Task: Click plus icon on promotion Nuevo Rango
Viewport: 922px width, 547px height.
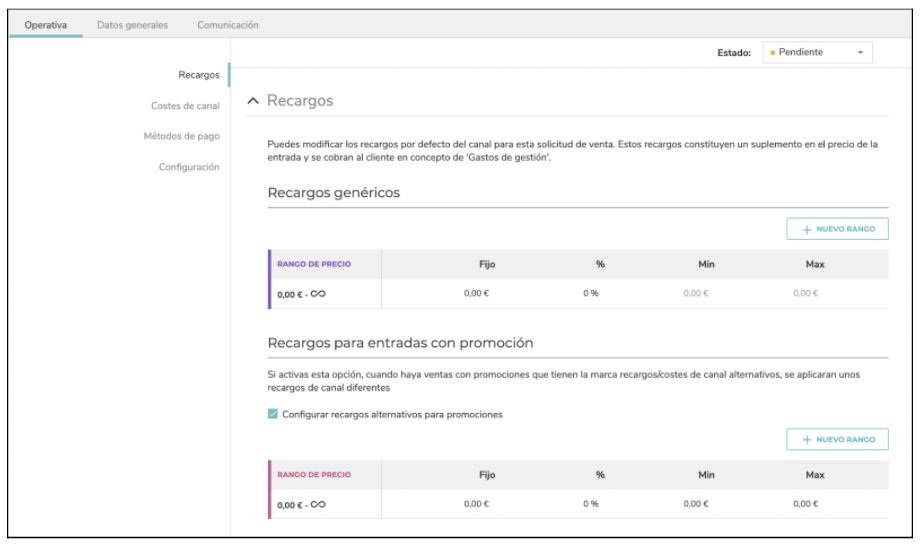Action: (807, 440)
